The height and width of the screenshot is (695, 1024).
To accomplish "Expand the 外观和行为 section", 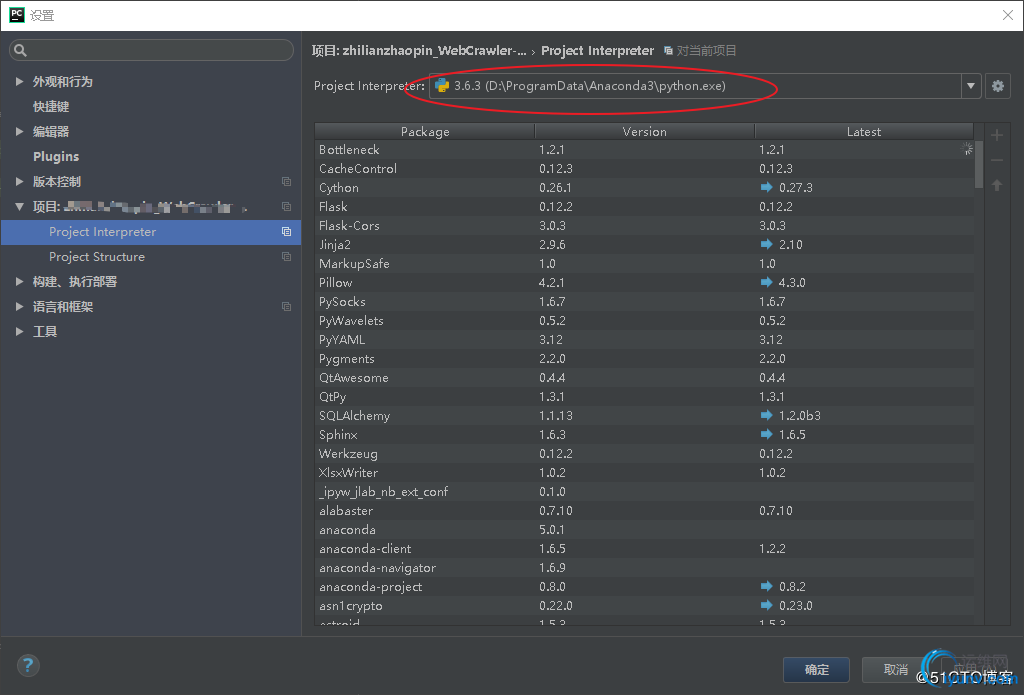I will pyautogui.click(x=19, y=82).
